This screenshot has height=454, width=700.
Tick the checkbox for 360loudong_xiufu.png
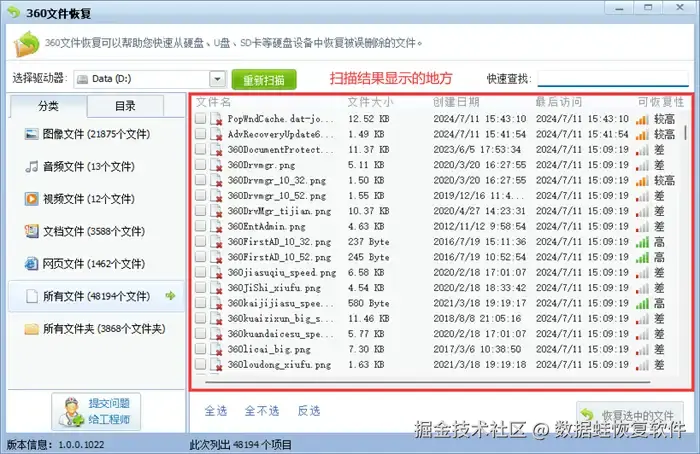(200, 364)
